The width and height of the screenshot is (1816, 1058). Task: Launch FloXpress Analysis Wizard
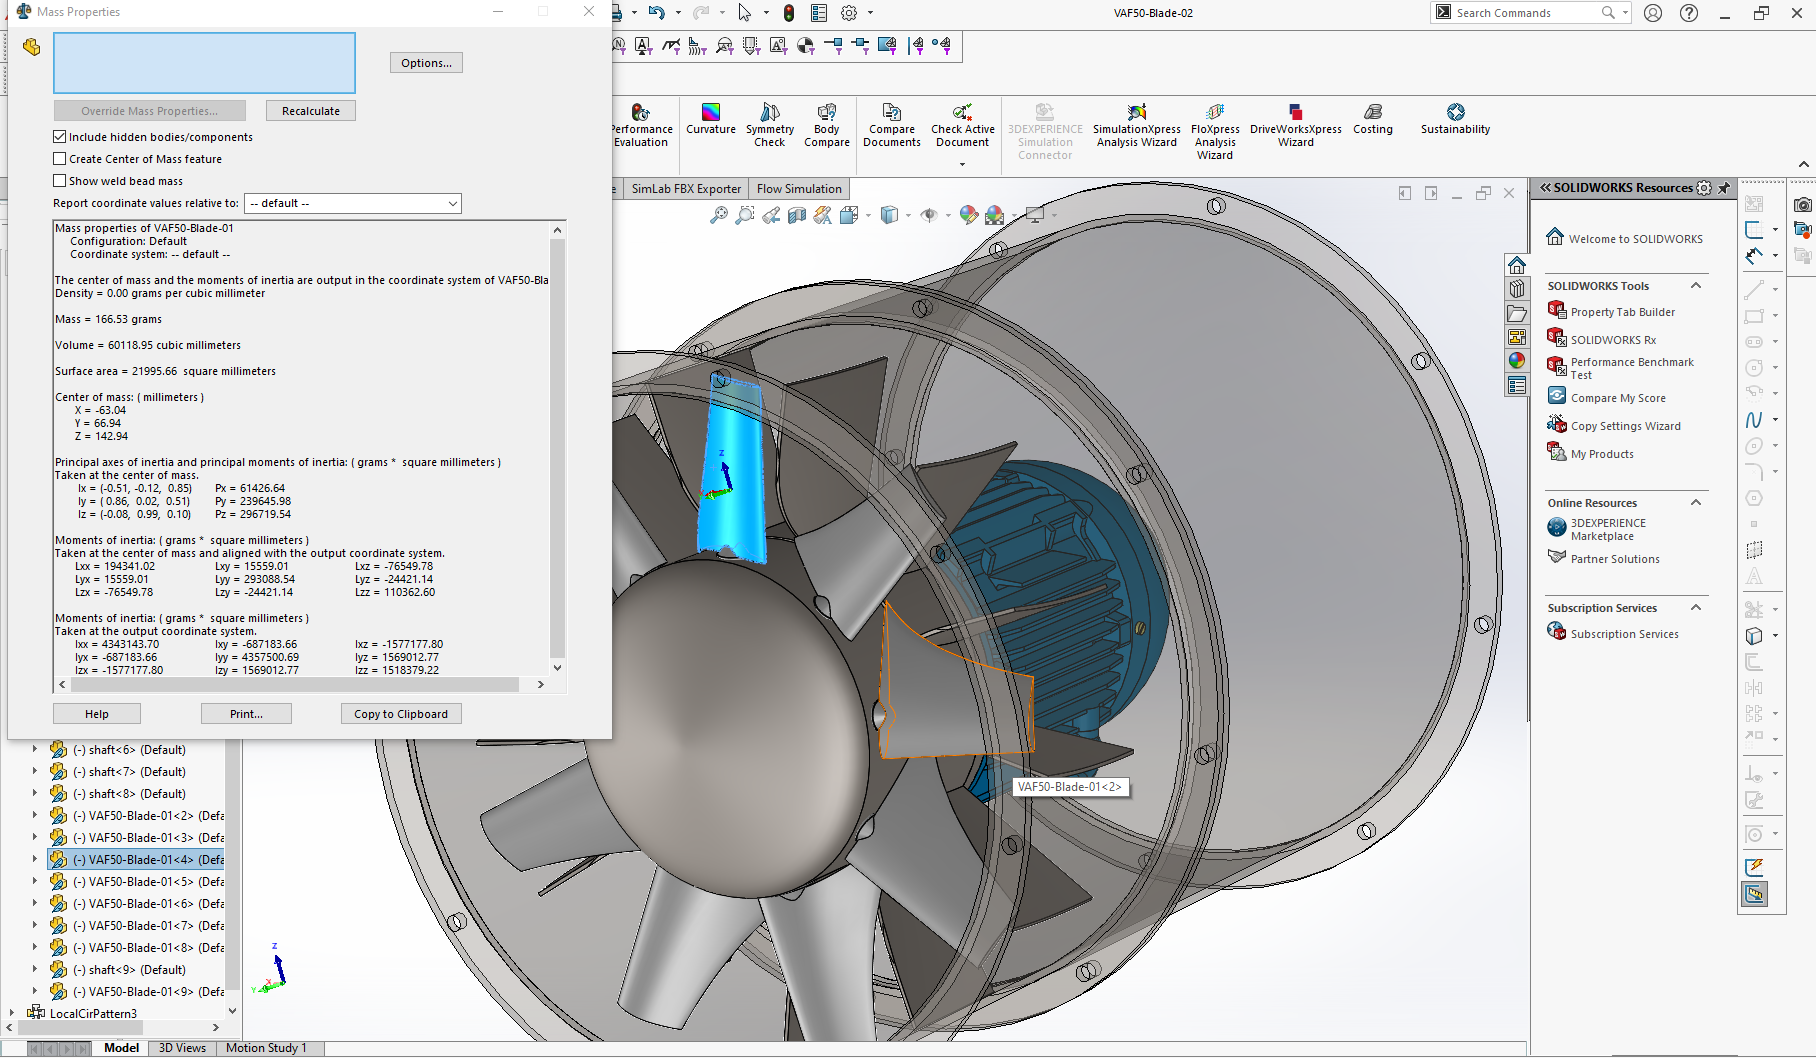1215,131
